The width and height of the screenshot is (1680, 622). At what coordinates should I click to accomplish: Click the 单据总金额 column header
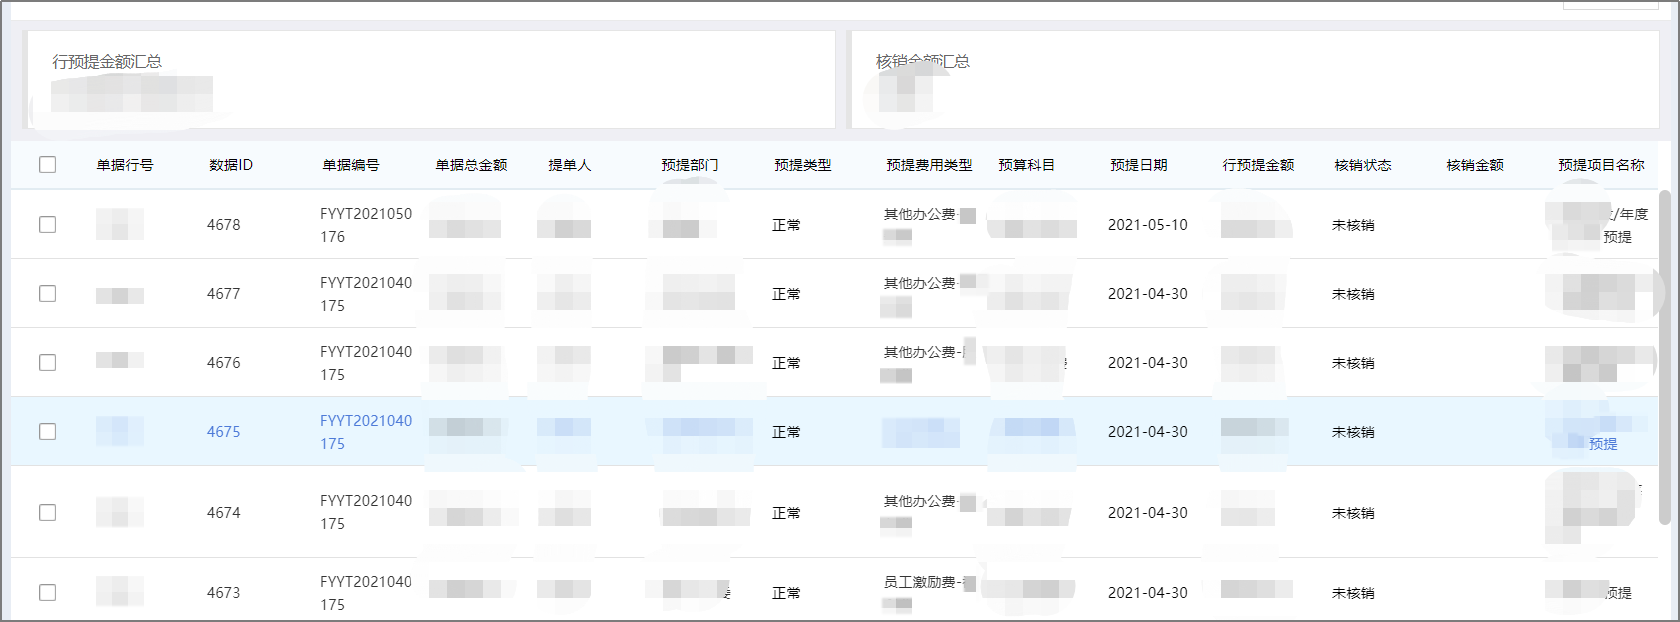point(471,165)
